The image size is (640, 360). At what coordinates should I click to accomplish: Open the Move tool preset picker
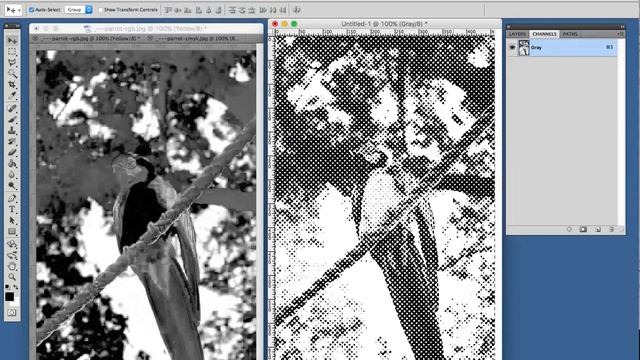pos(13,9)
